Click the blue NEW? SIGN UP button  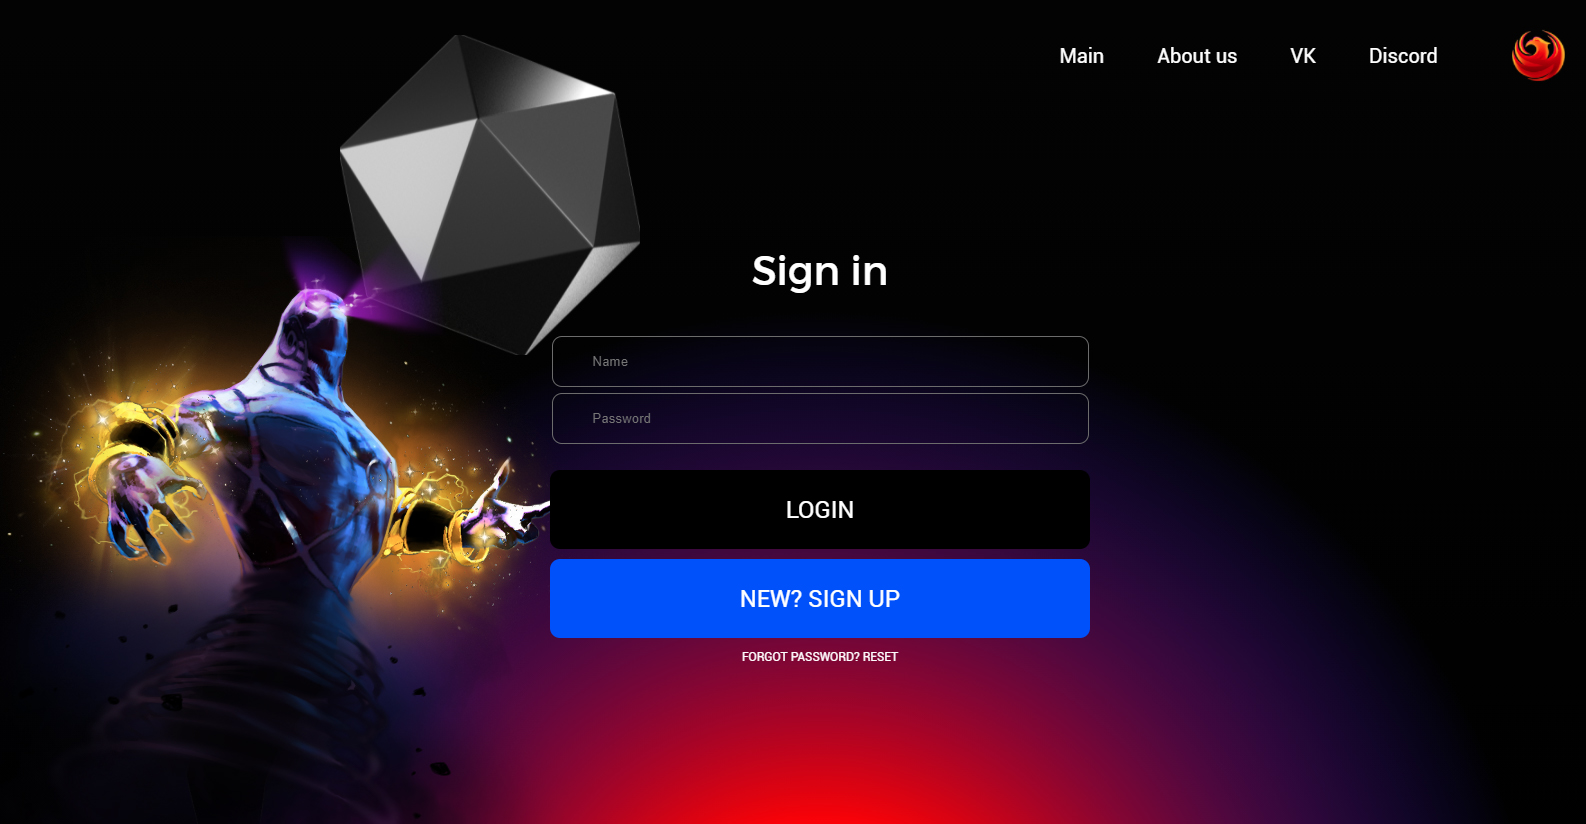coord(820,598)
